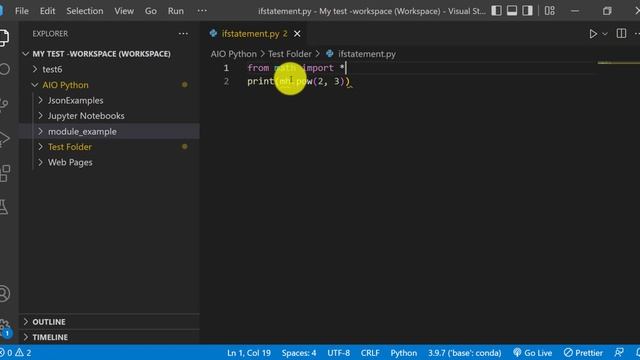Expand the Web Pages folder
Screen dimensions: 640x360
click(x=109, y=162)
